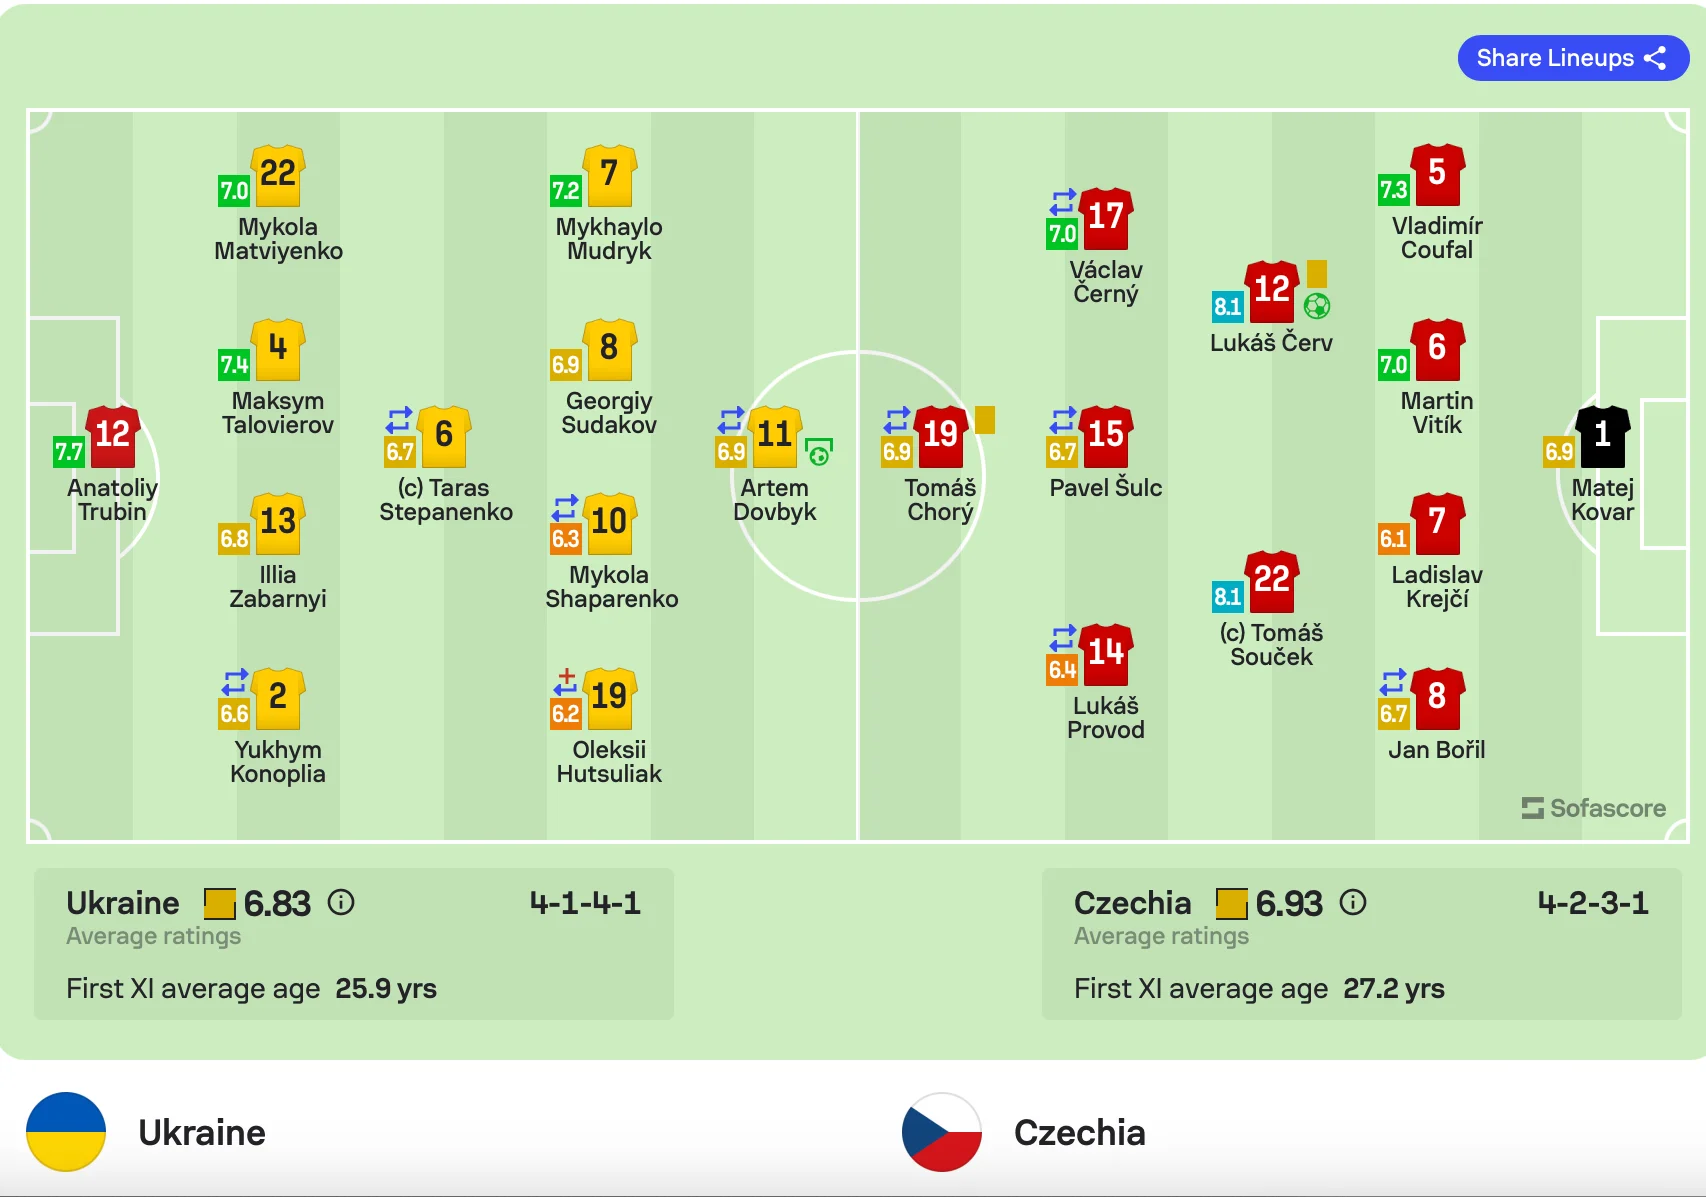Click Ukraine's yellow rating color square

coord(220,904)
